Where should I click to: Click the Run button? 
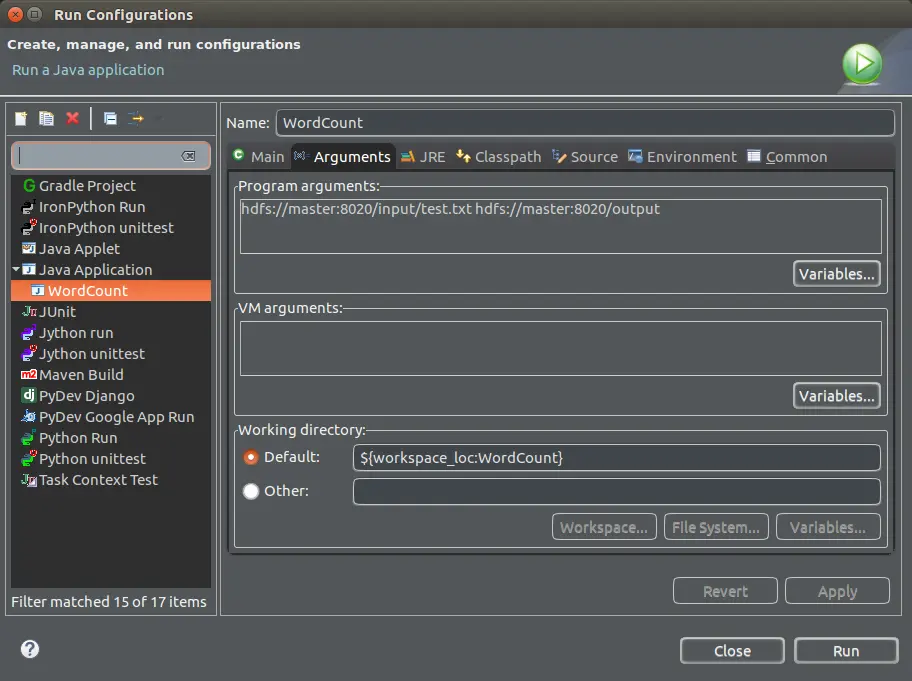click(x=846, y=651)
